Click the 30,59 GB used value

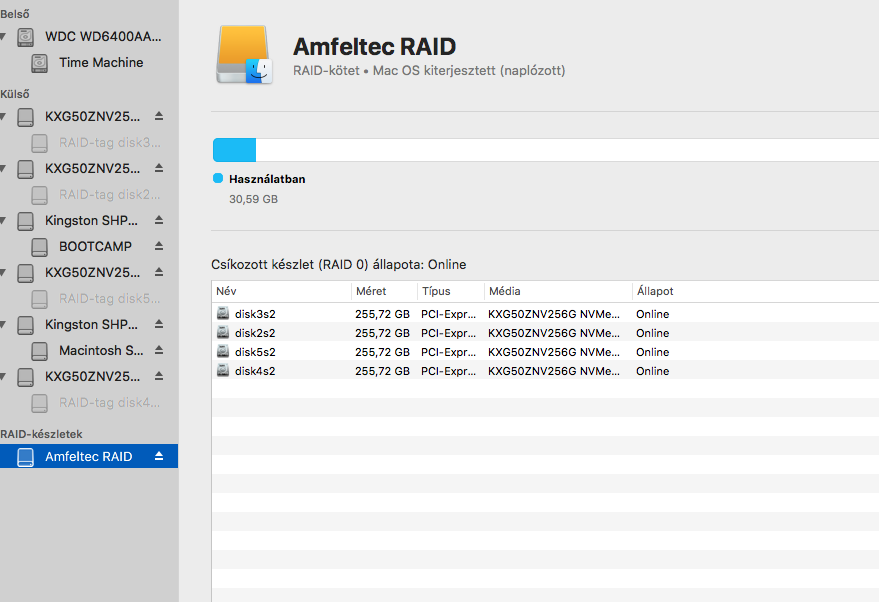pyautogui.click(x=253, y=199)
